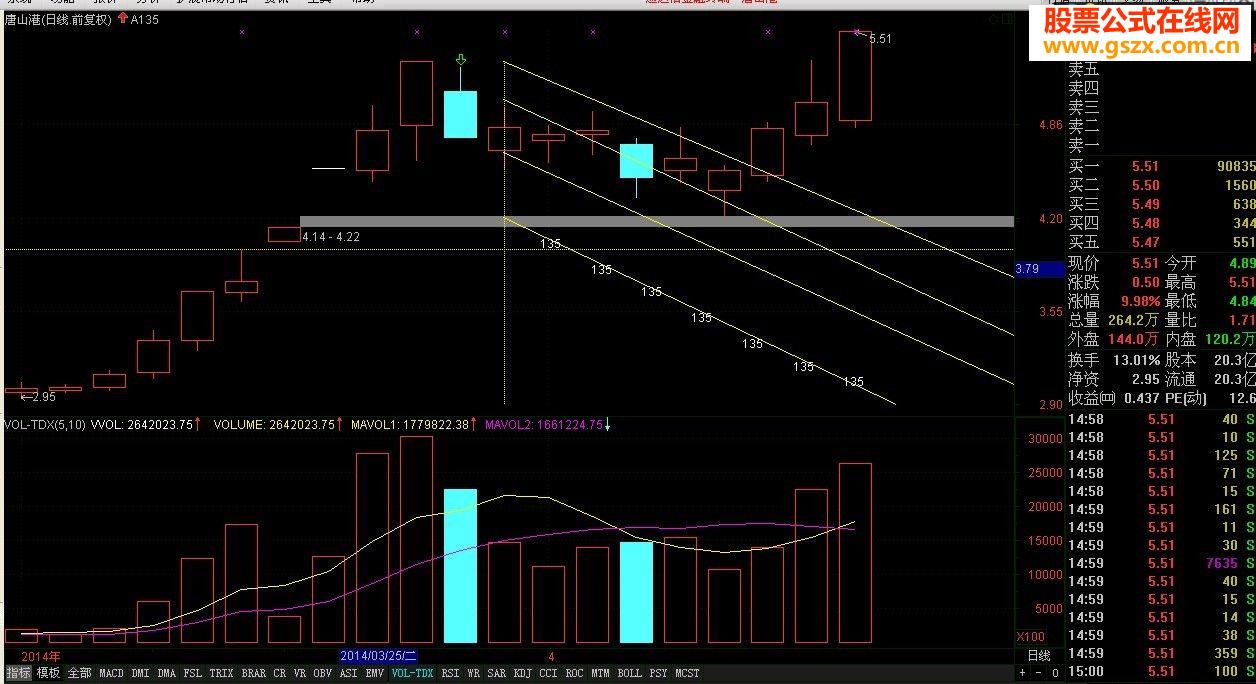This screenshot has width=1256, height=684.
Task: Open the 模板 tab
Action: tap(48, 674)
